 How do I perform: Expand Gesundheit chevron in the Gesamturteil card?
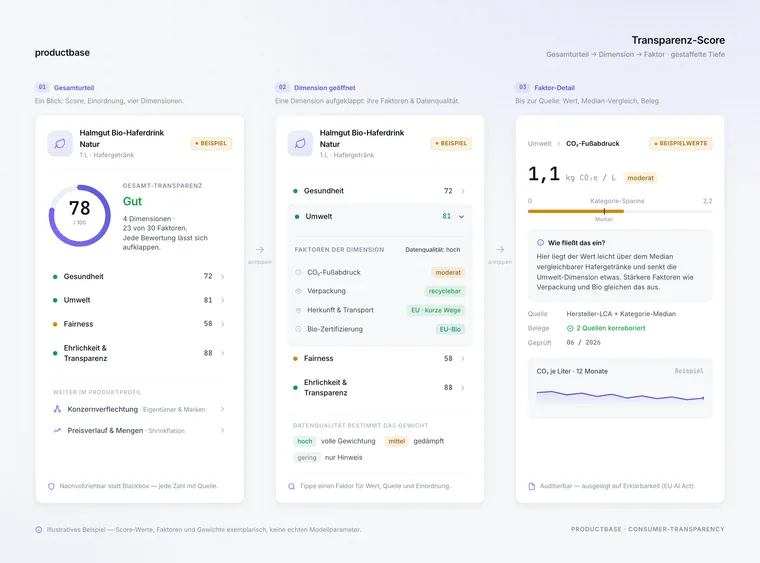click(222, 277)
